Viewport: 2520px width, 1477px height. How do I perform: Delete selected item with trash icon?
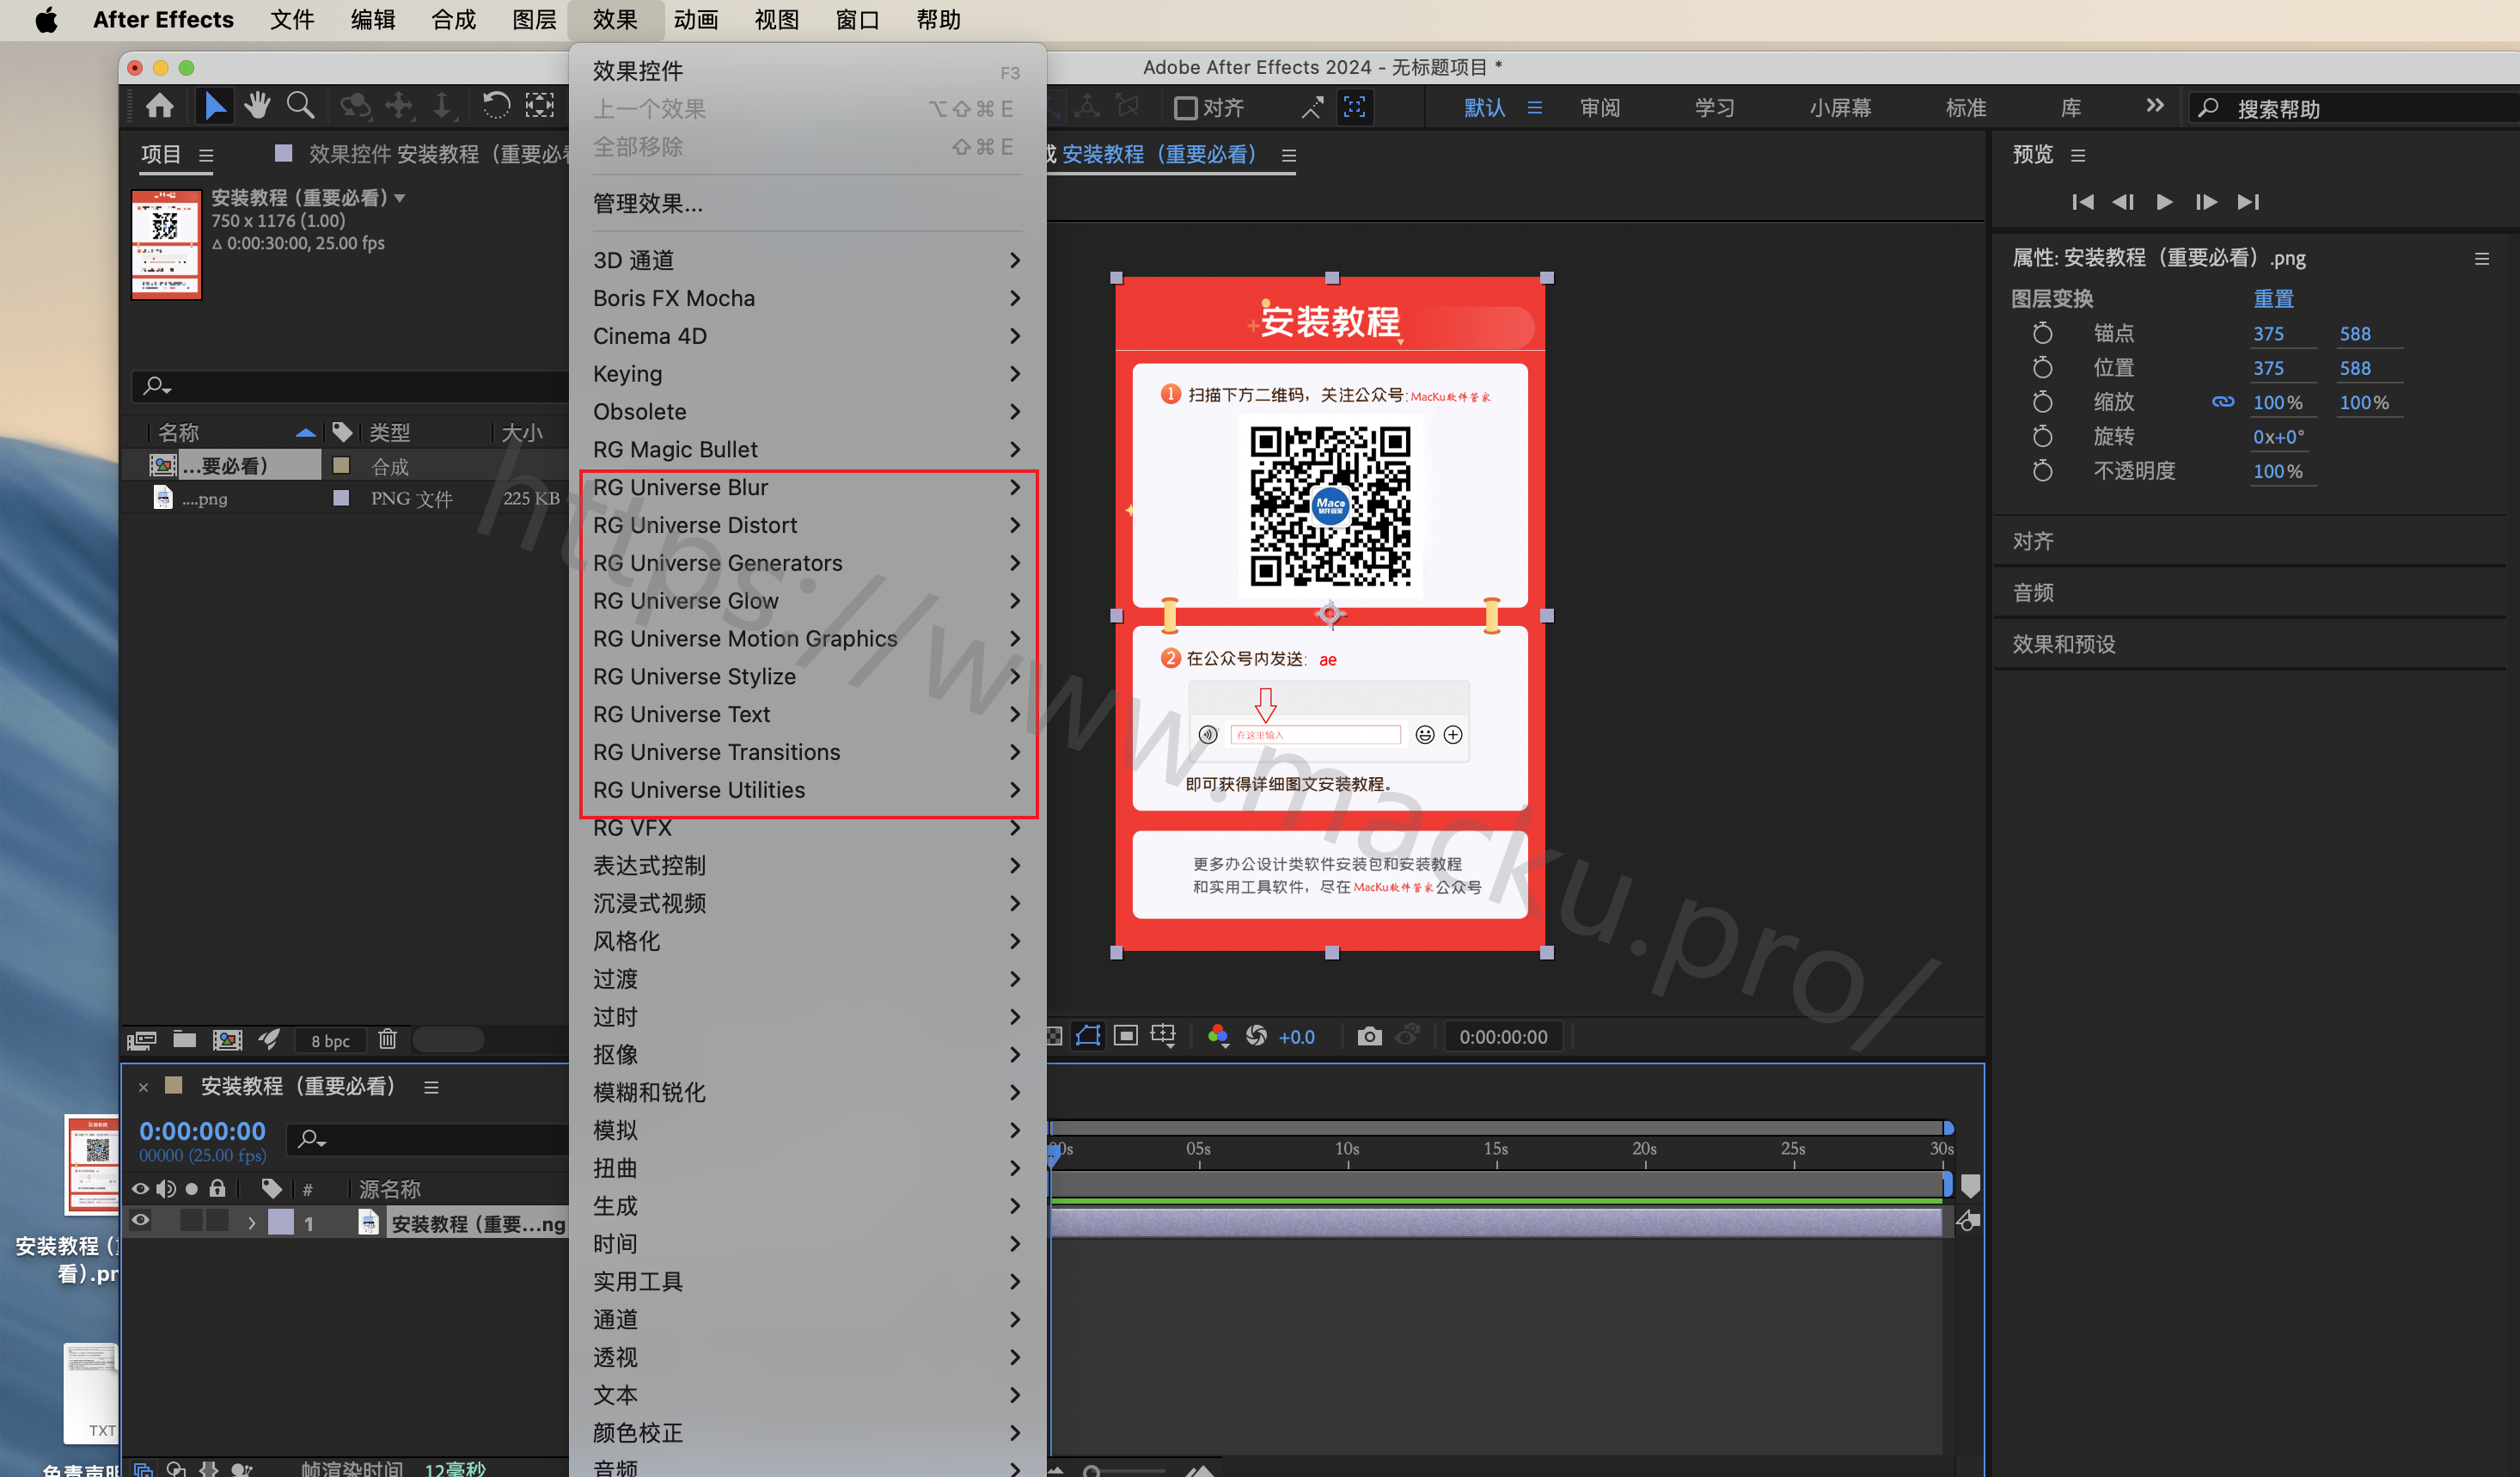388,1039
